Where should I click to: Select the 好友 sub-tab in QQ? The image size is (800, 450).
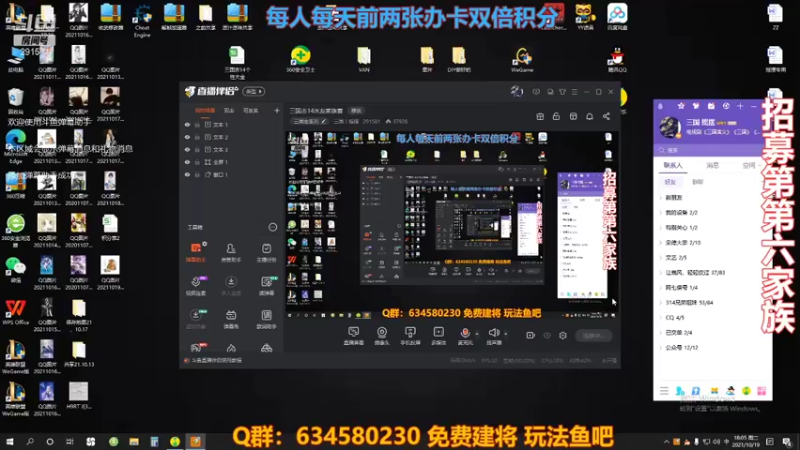[x=670, y=182]
